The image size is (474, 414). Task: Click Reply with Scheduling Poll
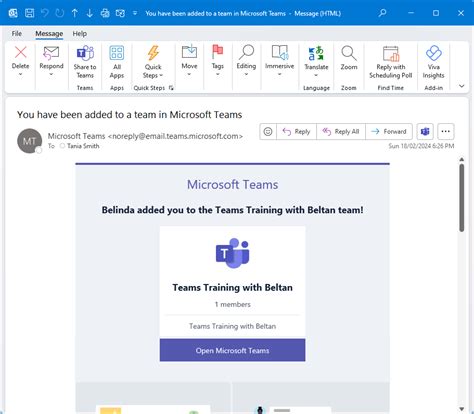(x=391, y=62)
